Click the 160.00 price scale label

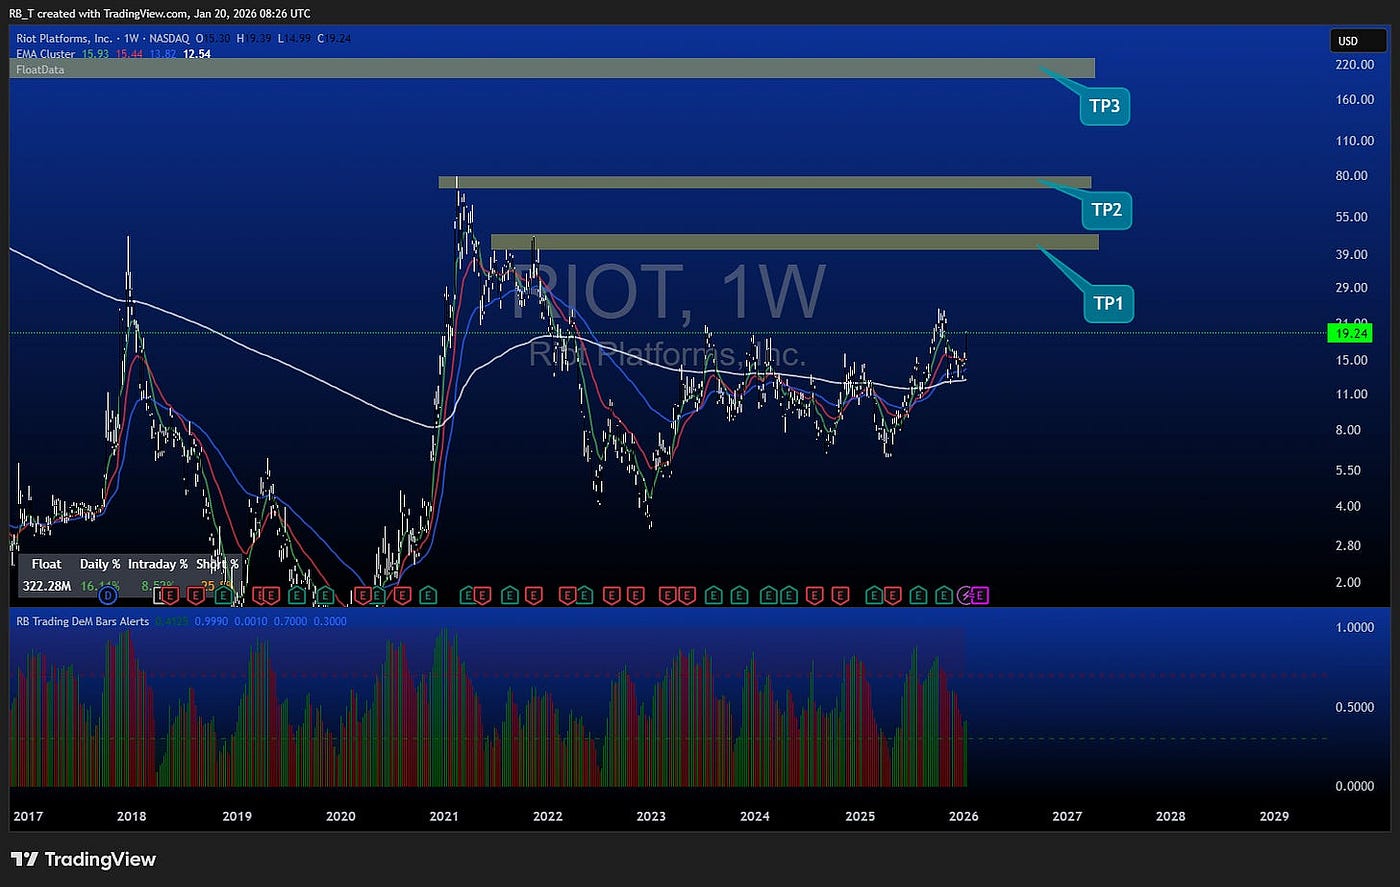(x=1354, y=100)
